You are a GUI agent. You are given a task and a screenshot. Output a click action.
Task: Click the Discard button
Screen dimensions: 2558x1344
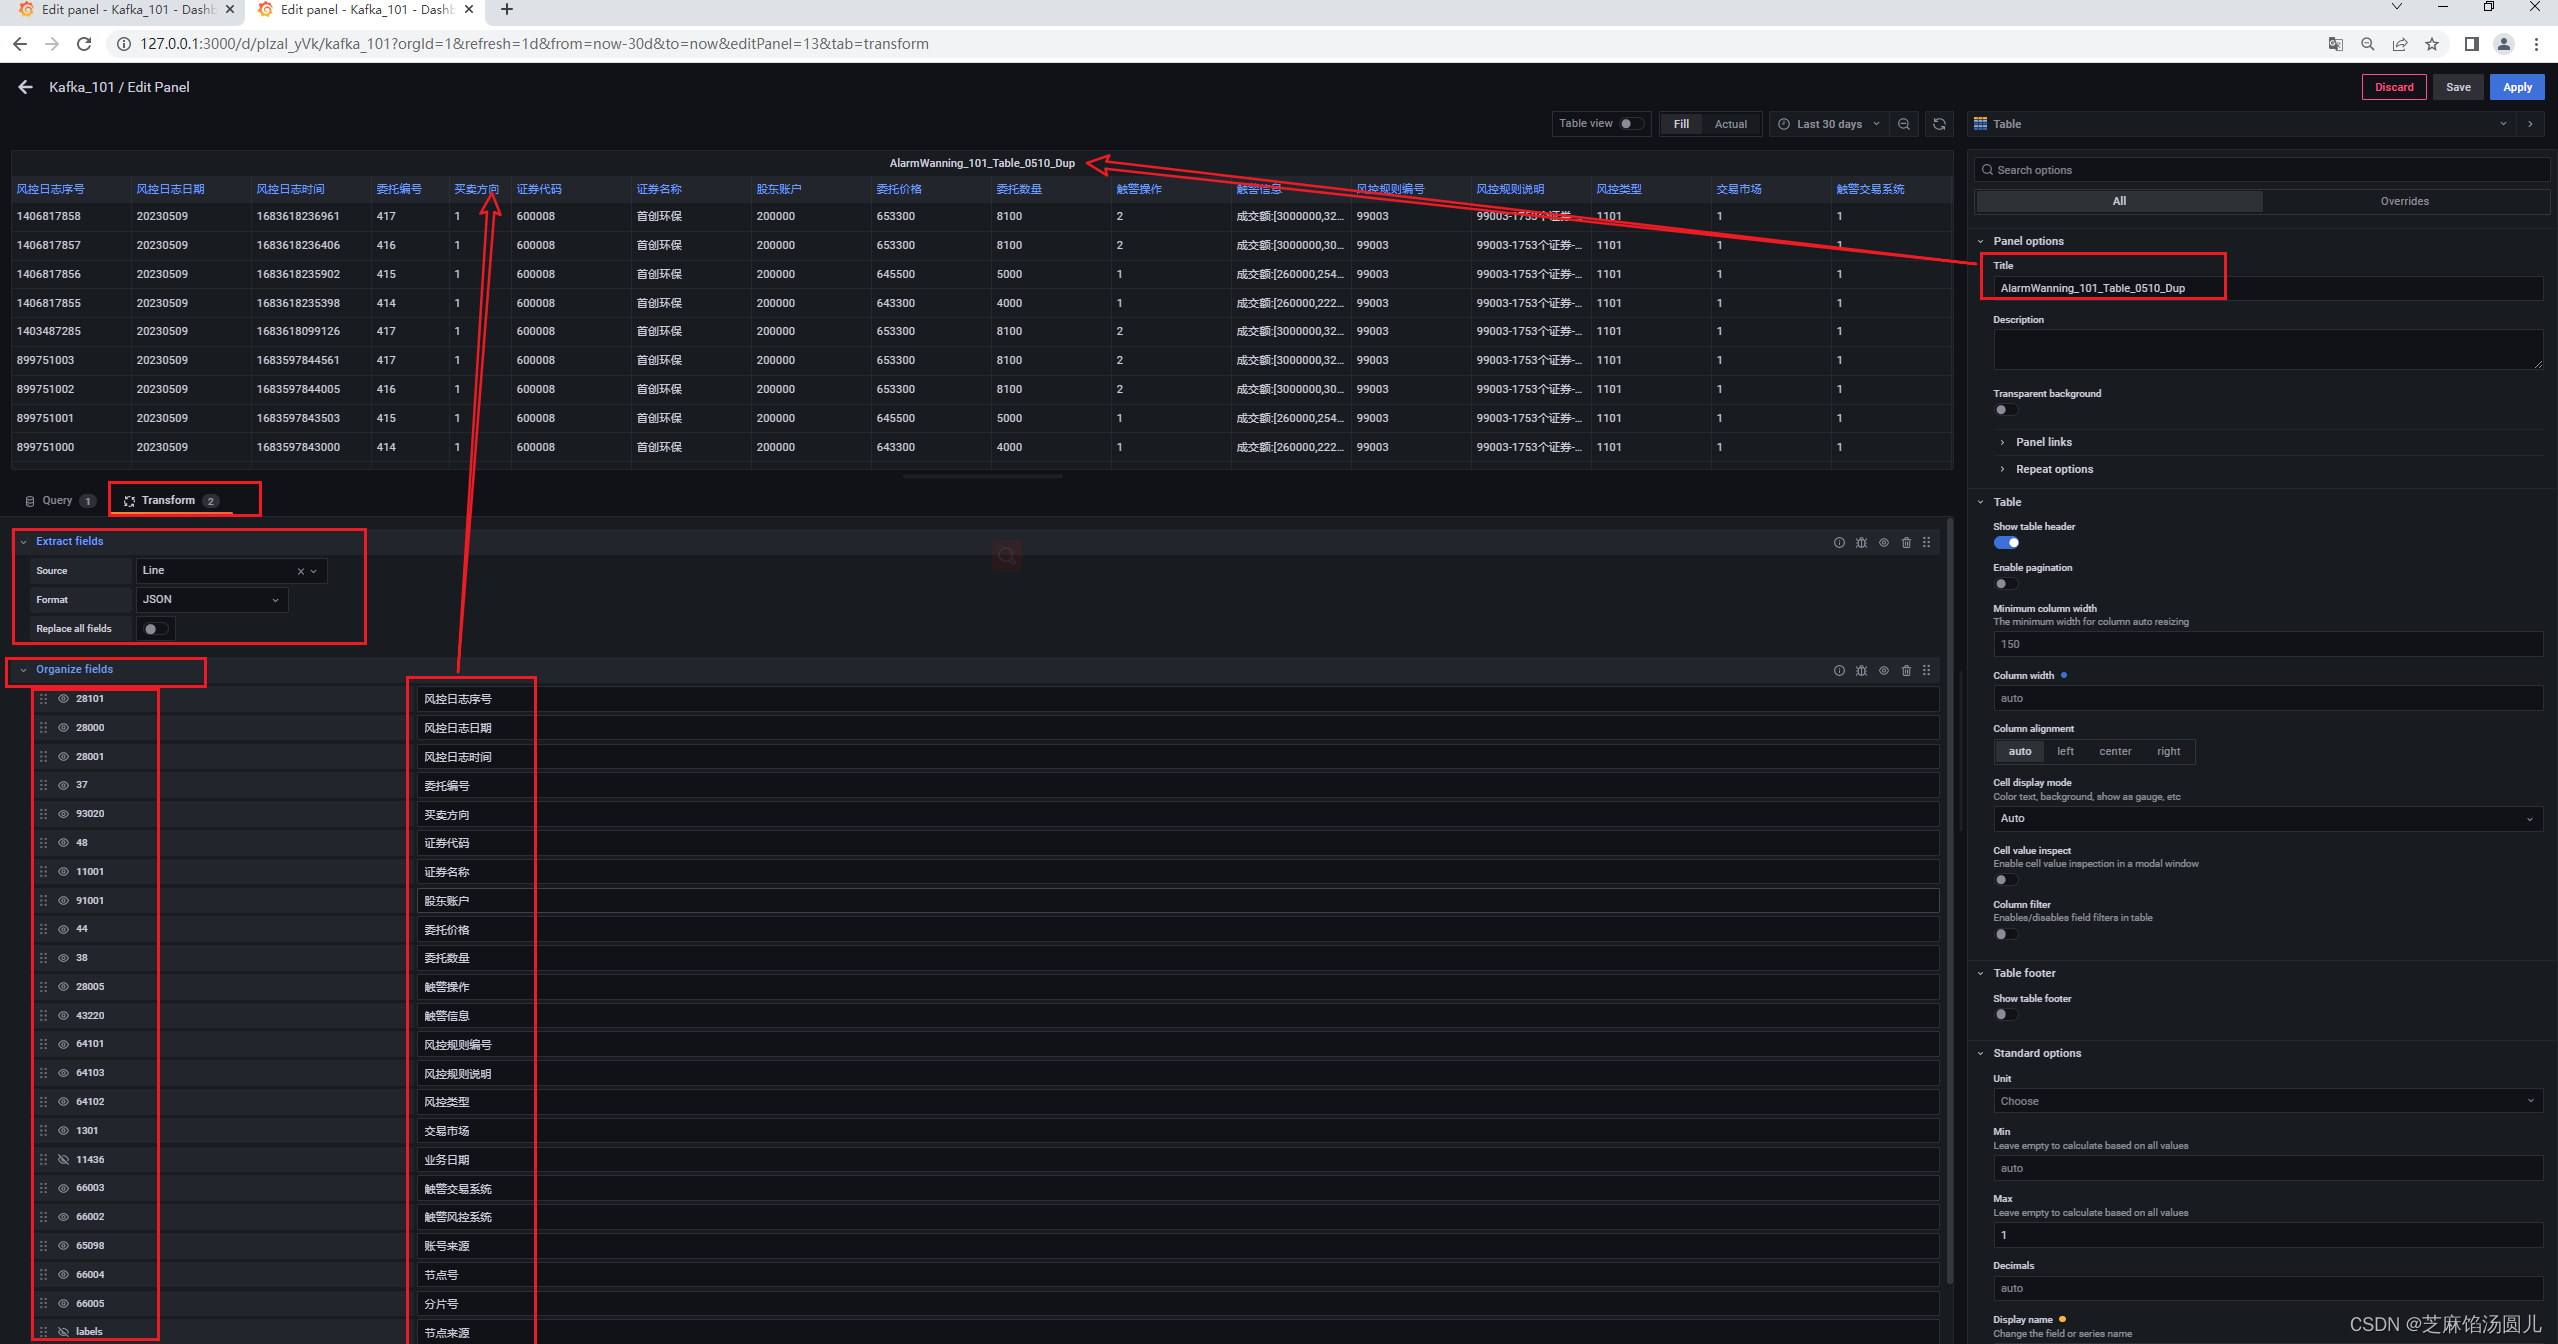(x=2393, y=87)
